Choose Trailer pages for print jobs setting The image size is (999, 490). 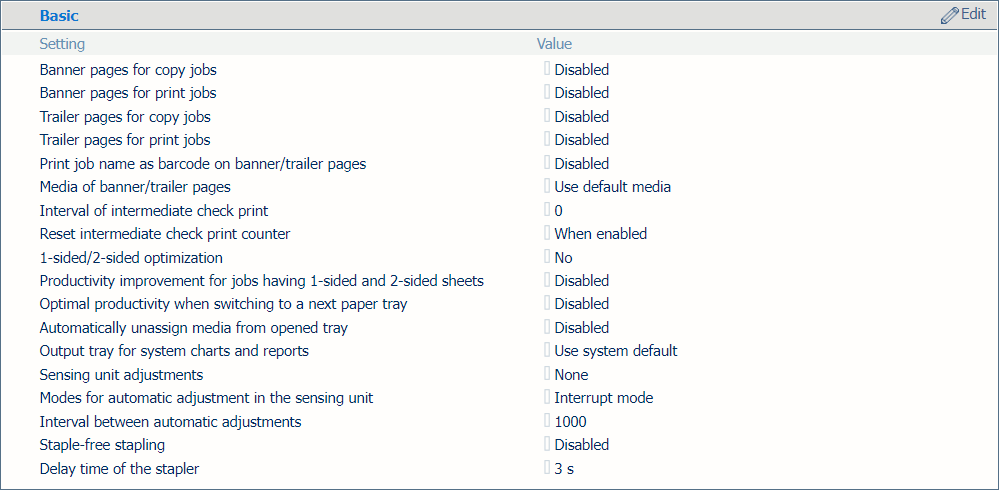coord(125,140)
